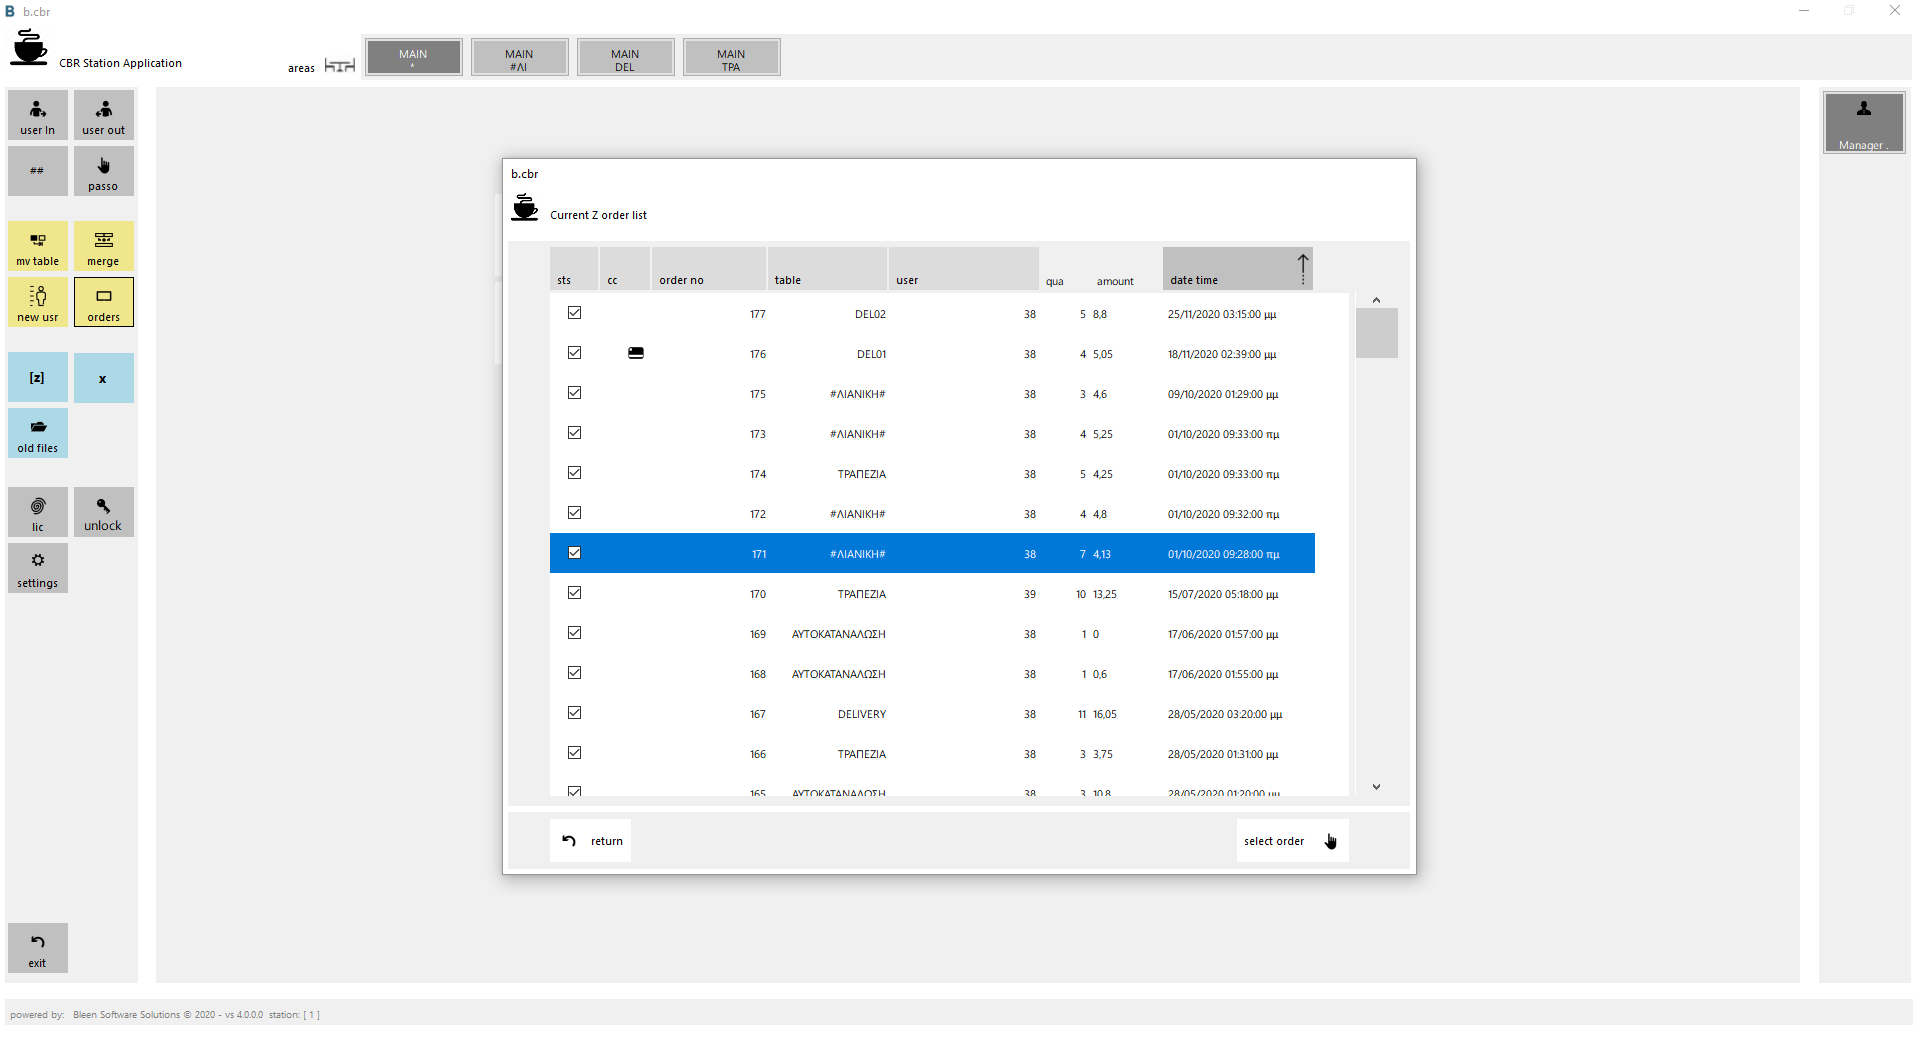Click the list scroll up arrow
This screenshot has width=1920, height=1040.
click(1376, 300)
